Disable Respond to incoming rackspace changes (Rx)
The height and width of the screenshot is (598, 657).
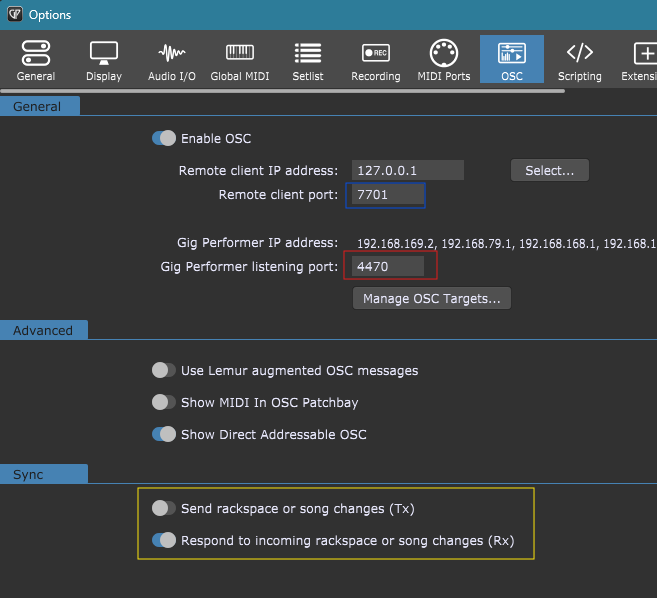pyautogui.click(x=164, y=541)
